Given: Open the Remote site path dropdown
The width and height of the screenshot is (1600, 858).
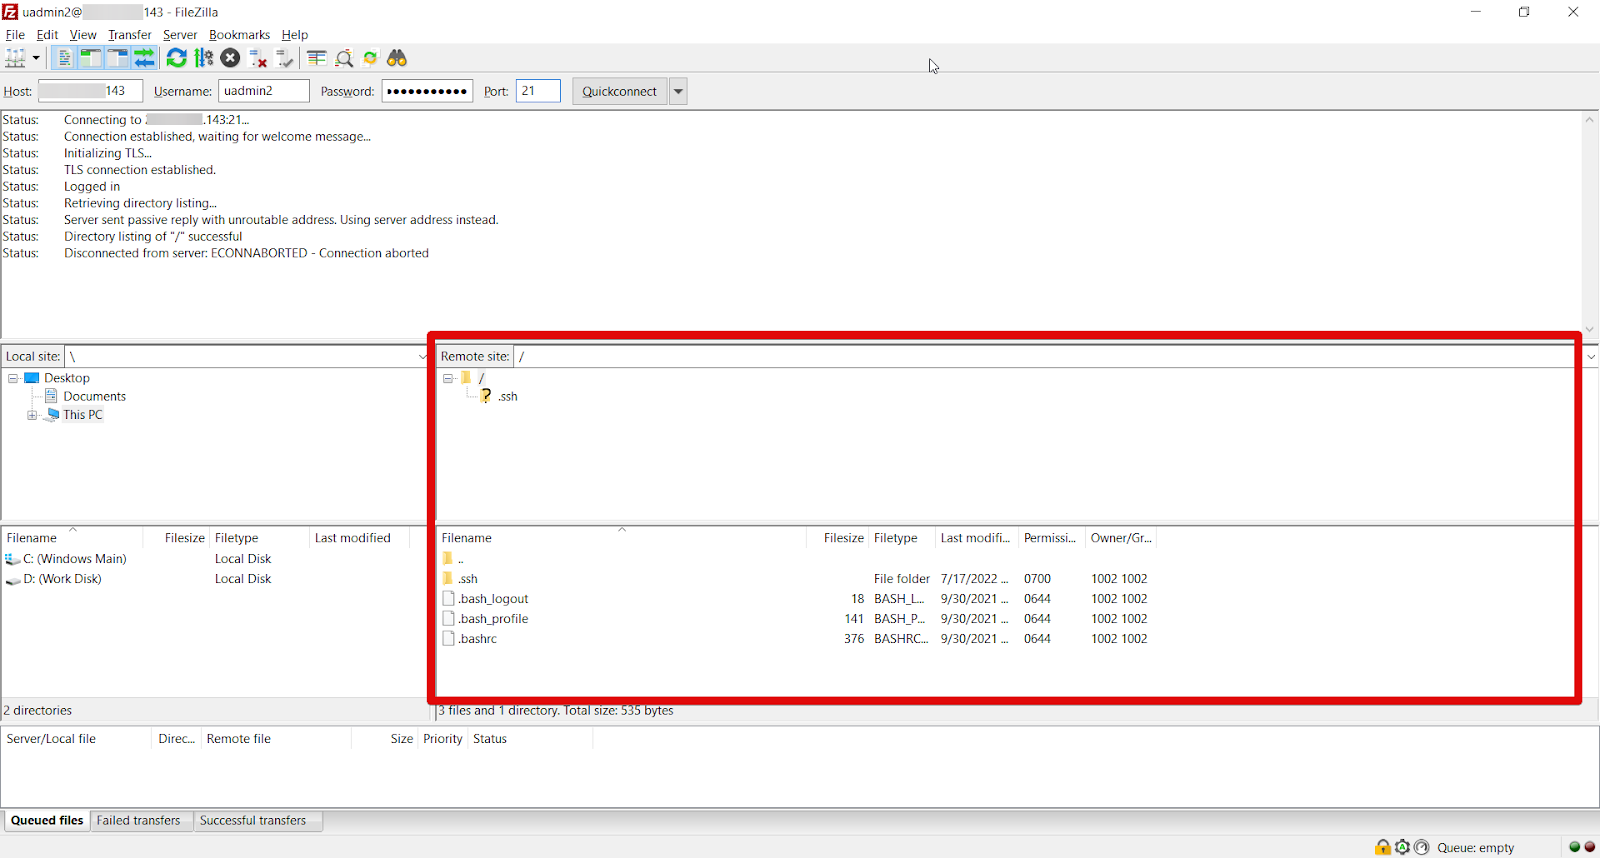Looking at the screenshot, I should [x=1590, y=357].
